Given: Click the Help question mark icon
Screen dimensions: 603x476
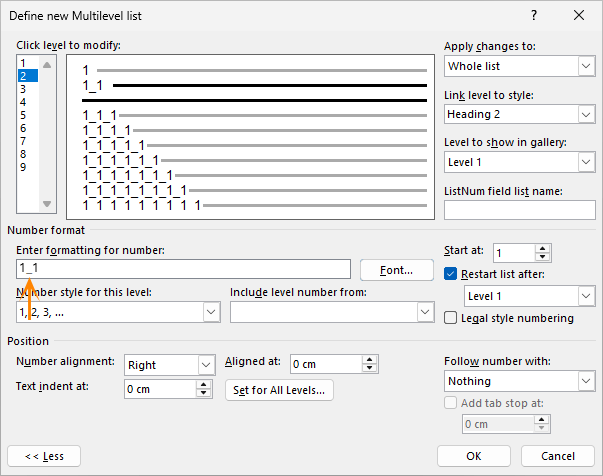Looking at the screenshot, I should coord(534,15).
